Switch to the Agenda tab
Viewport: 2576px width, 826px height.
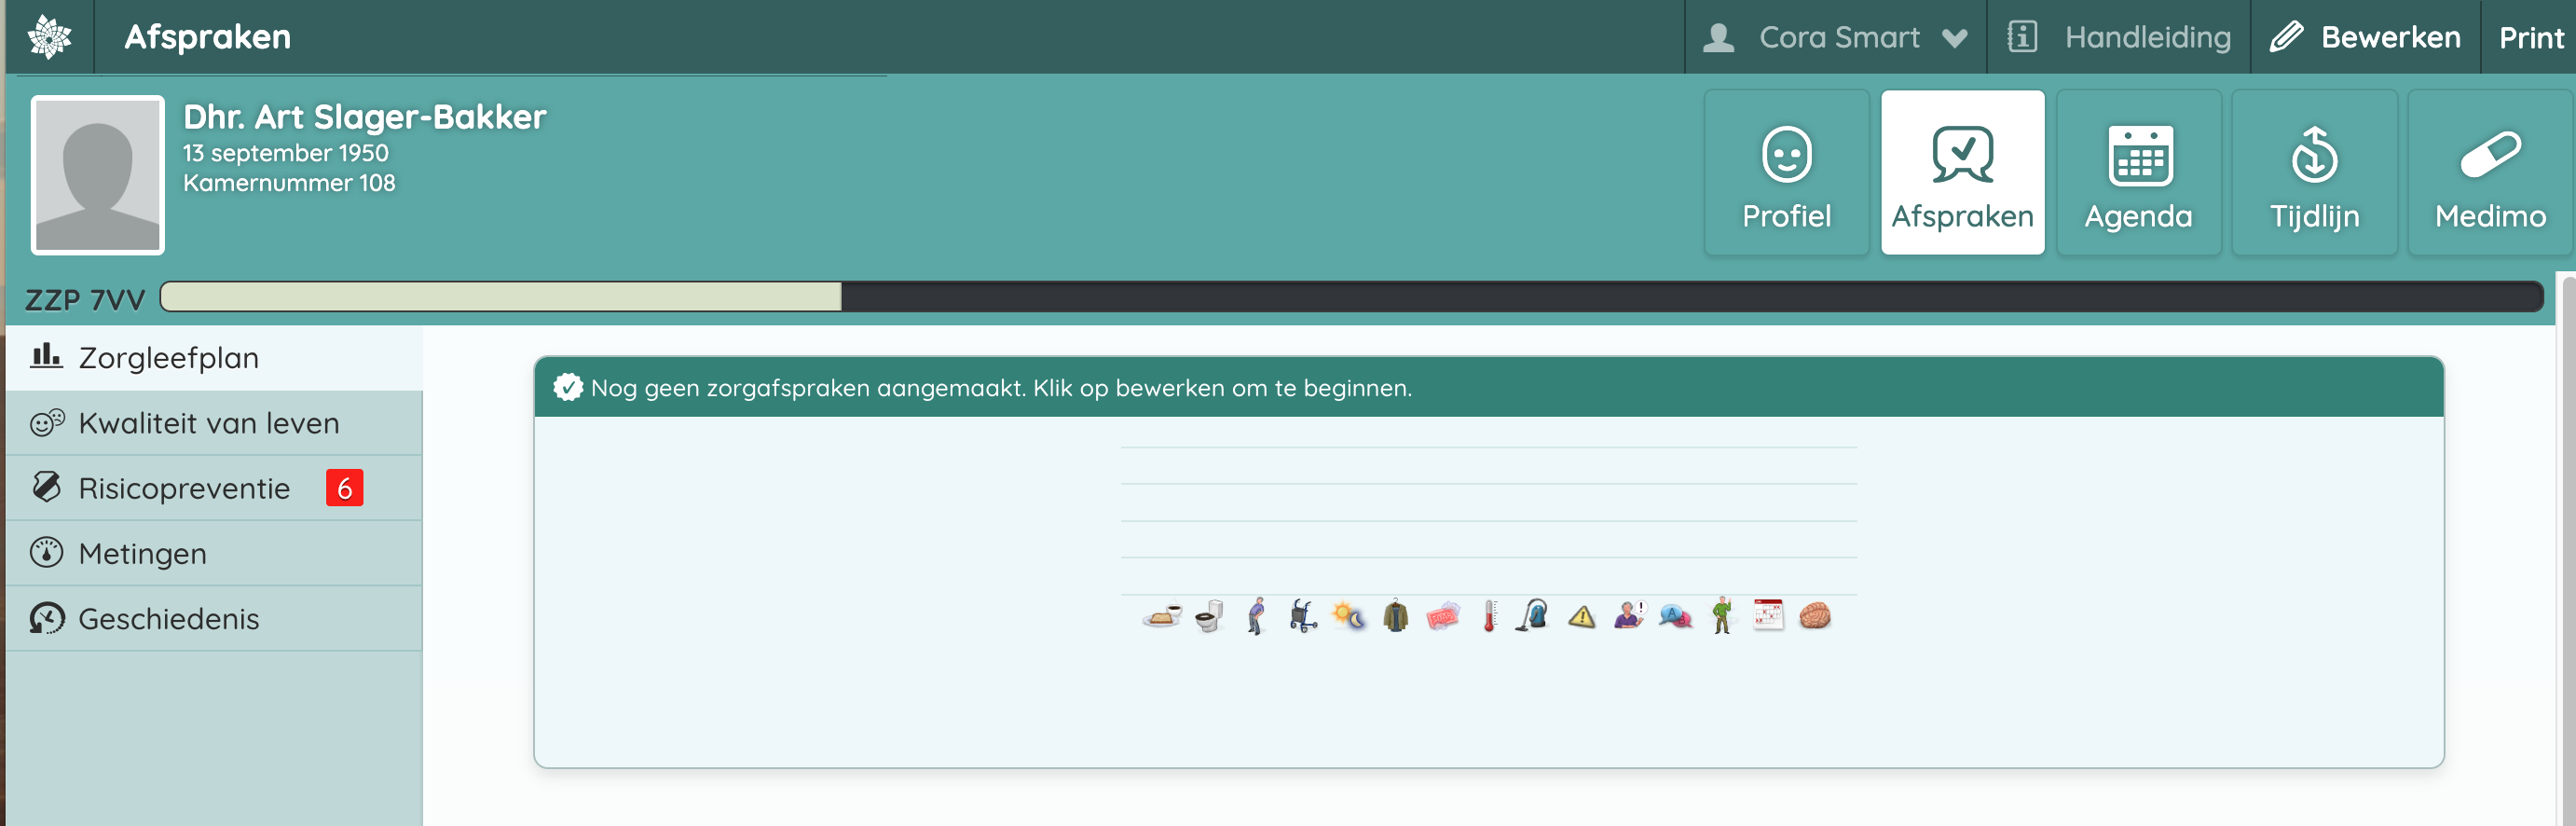[2138, 173]
